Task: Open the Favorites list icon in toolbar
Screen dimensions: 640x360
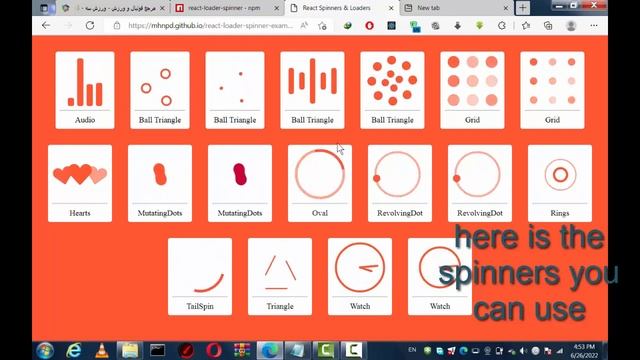Action: click(526, 25)
